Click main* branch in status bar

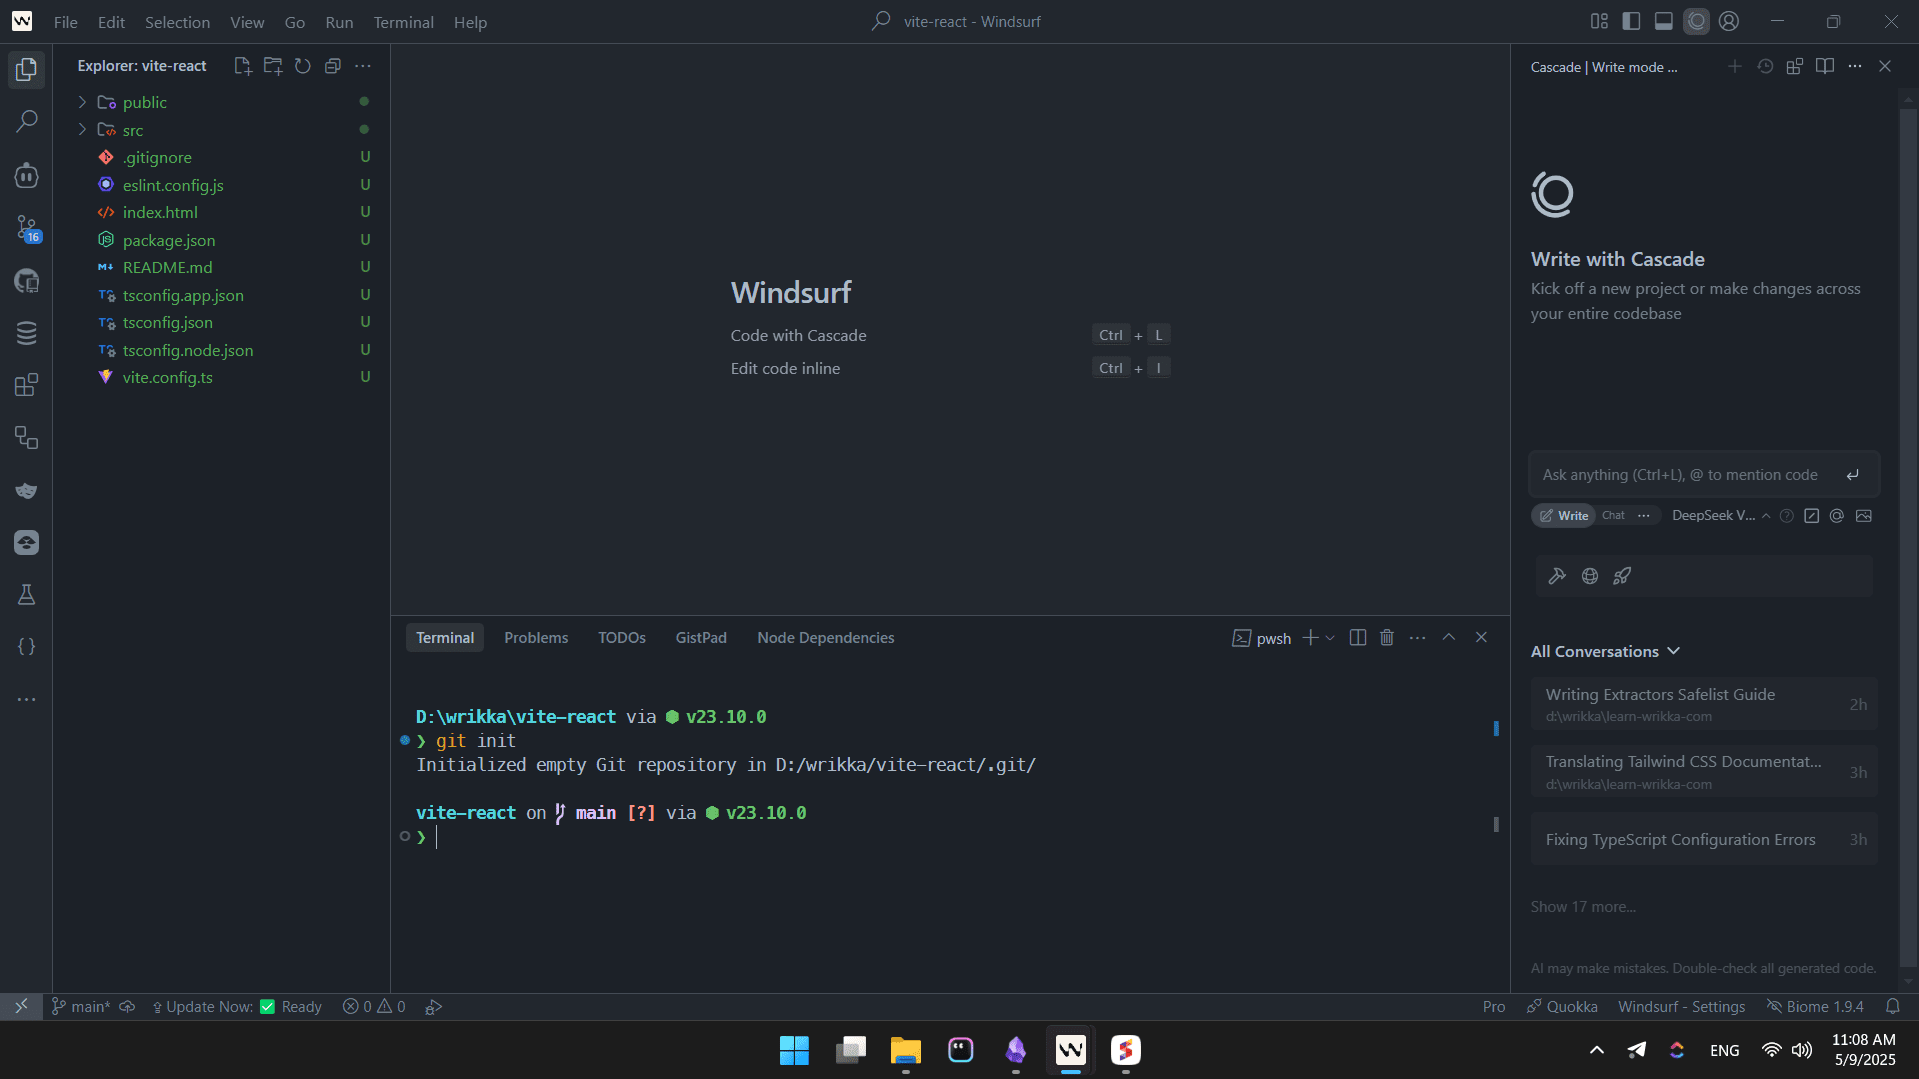(81, 1007)
